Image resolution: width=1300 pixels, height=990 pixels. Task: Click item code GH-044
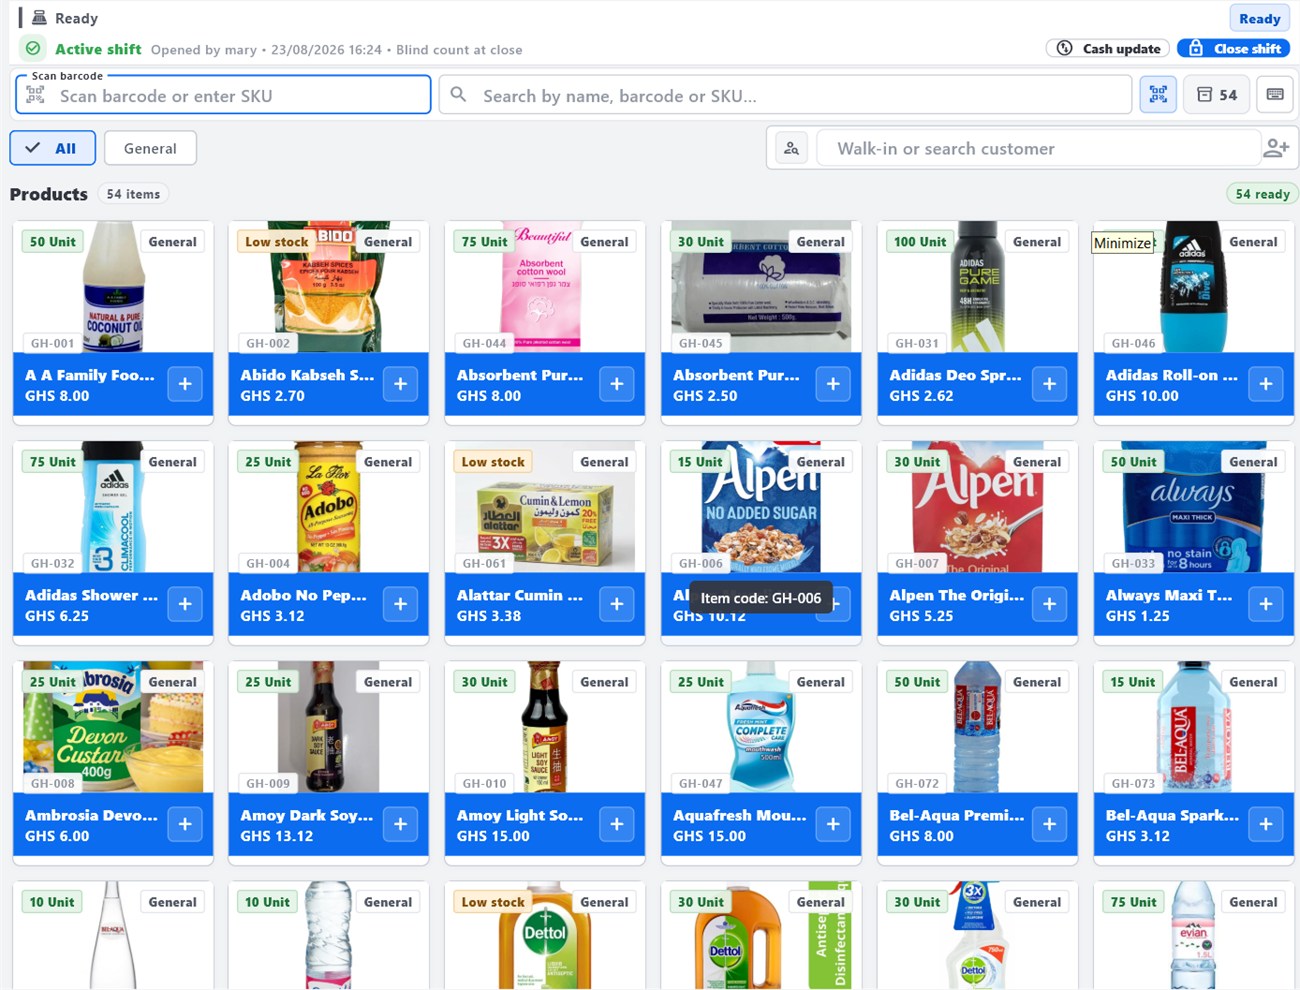click(484, 343)
